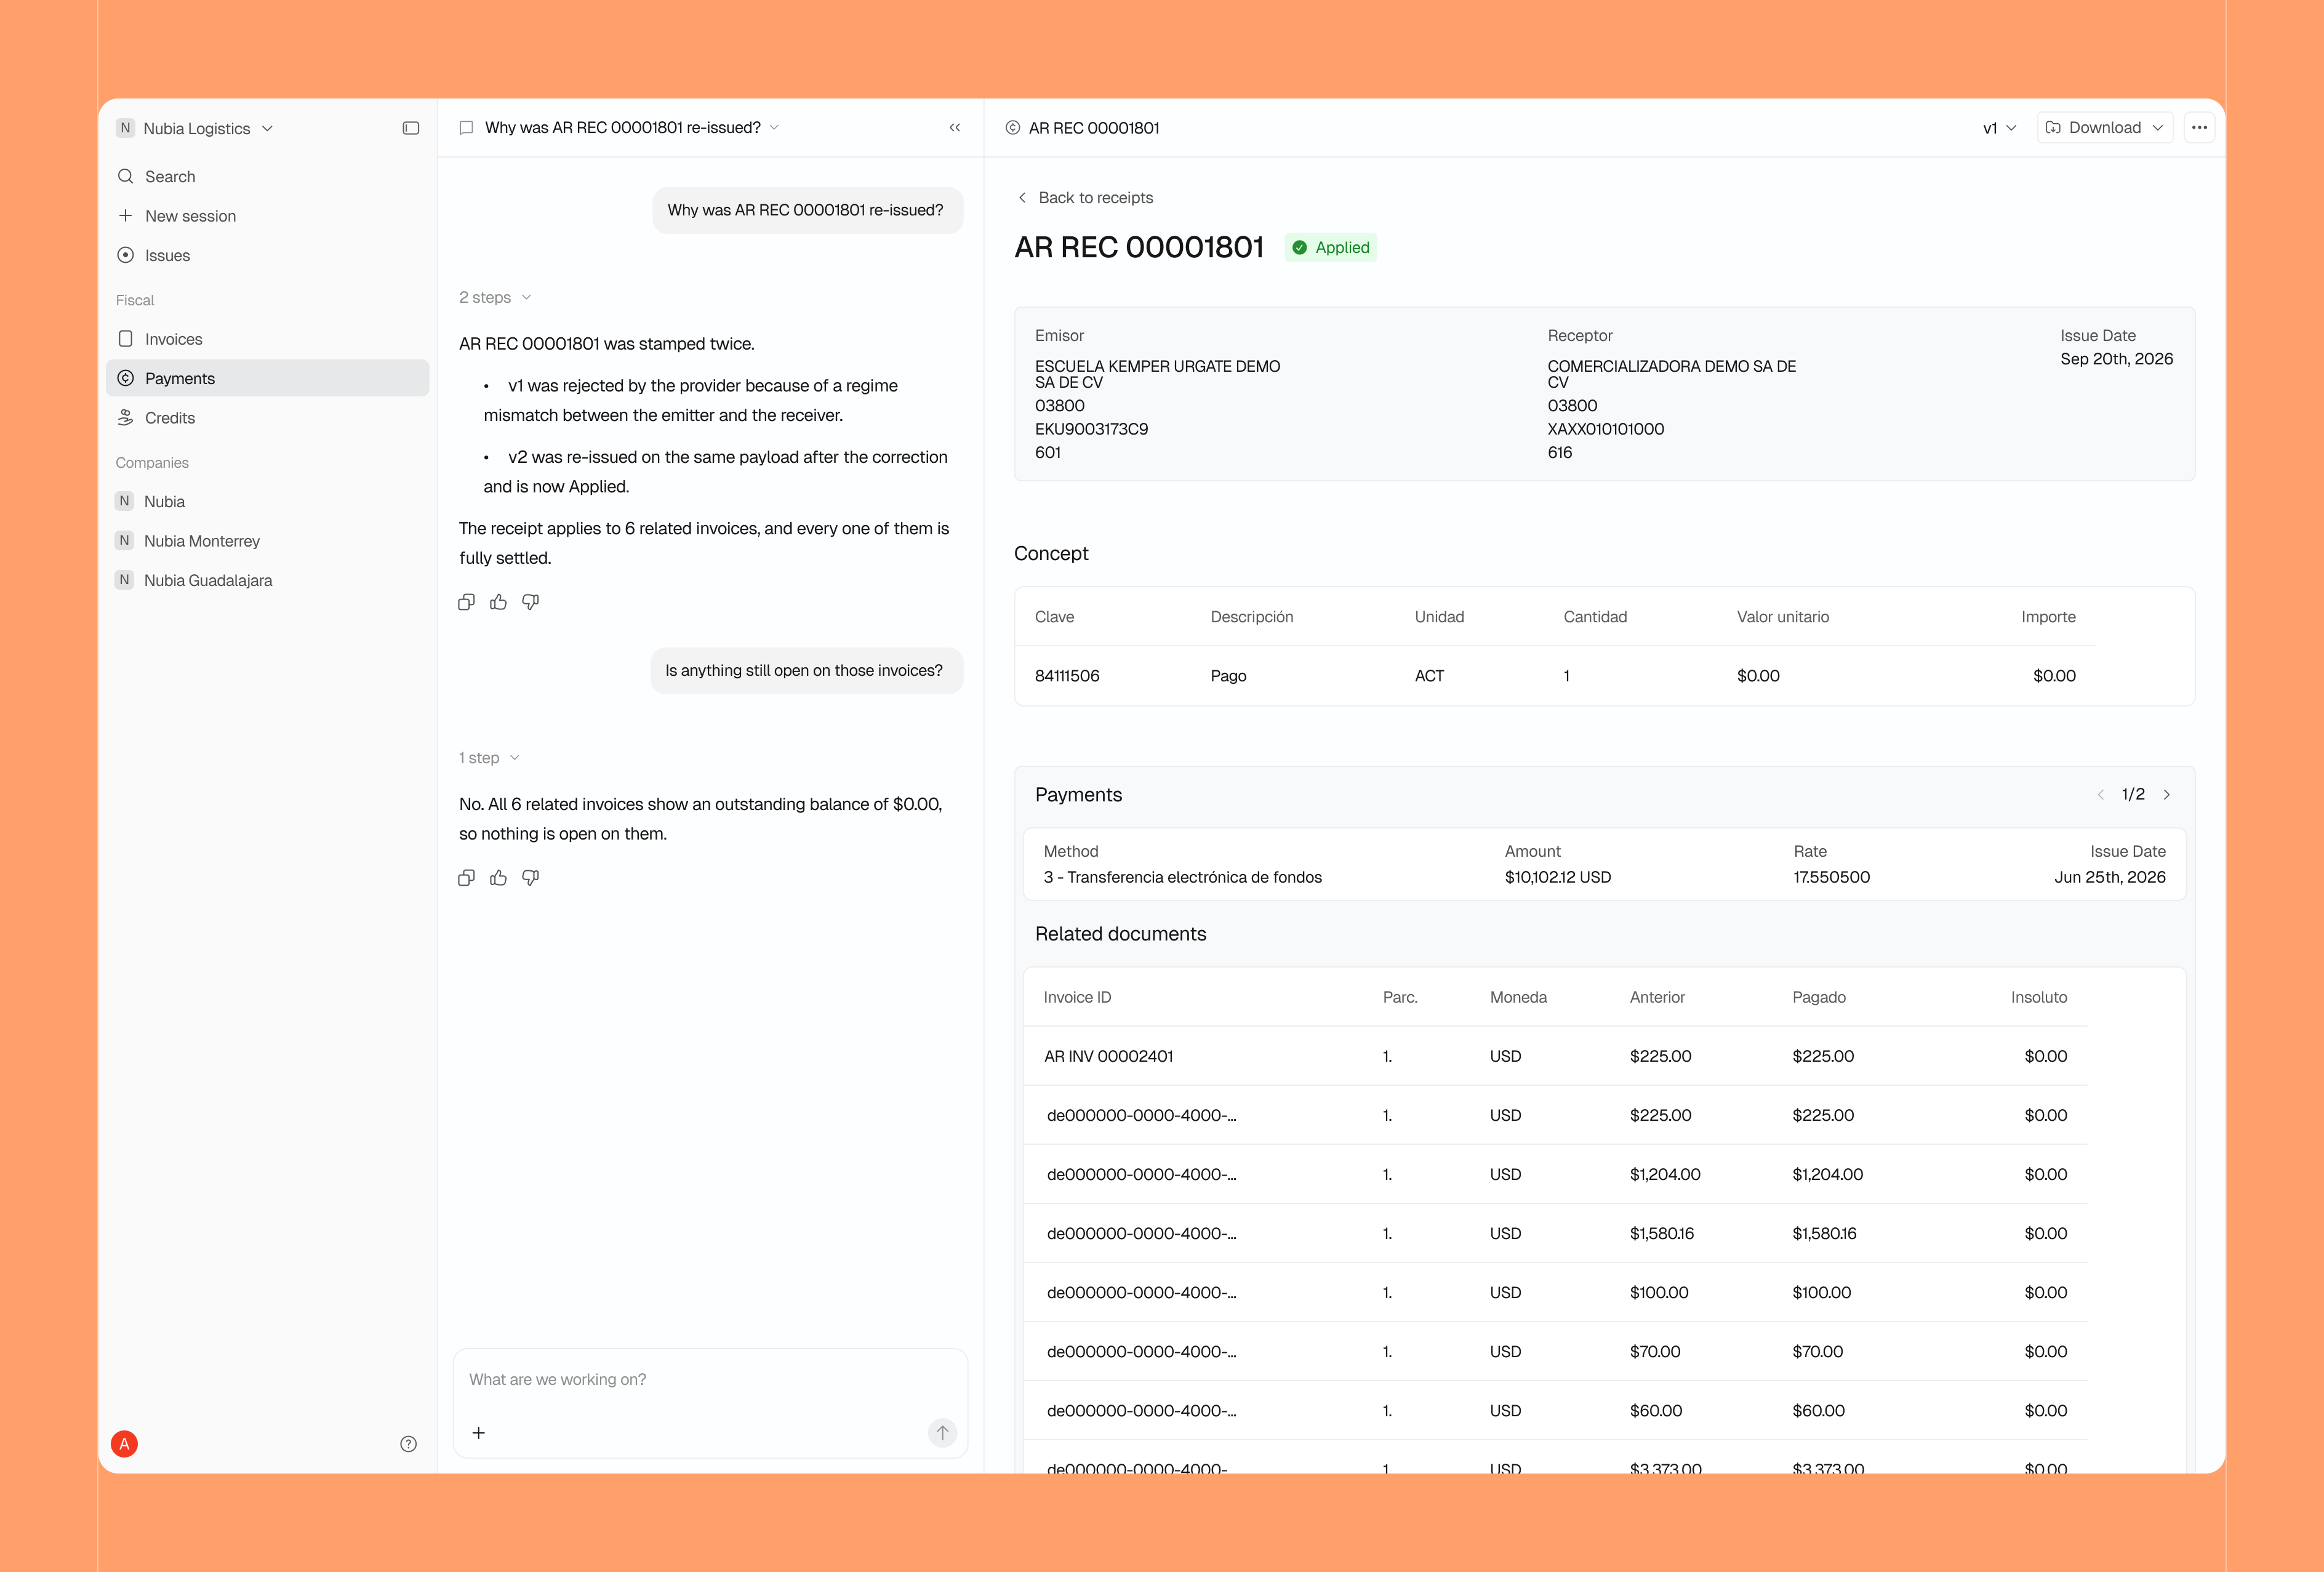Open Search in the sidebar

[267, 176]
